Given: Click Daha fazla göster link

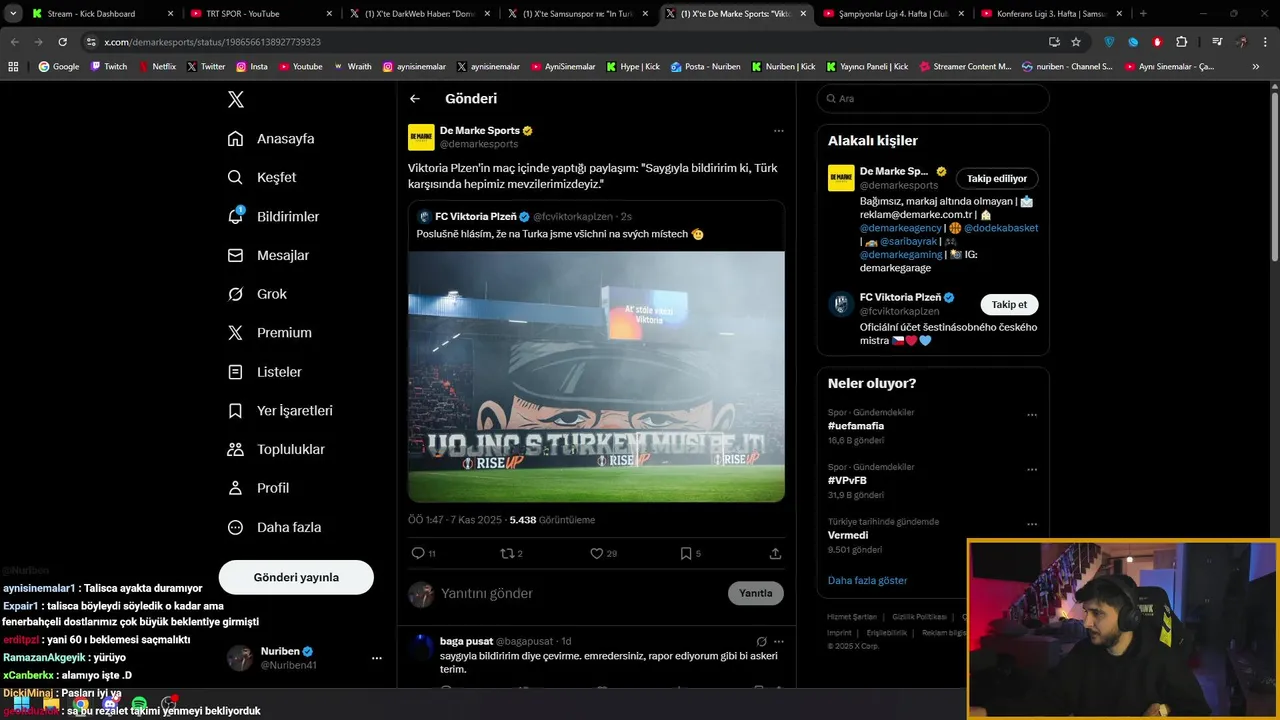Looking at the screenshot, I should [x=867, y=580].
